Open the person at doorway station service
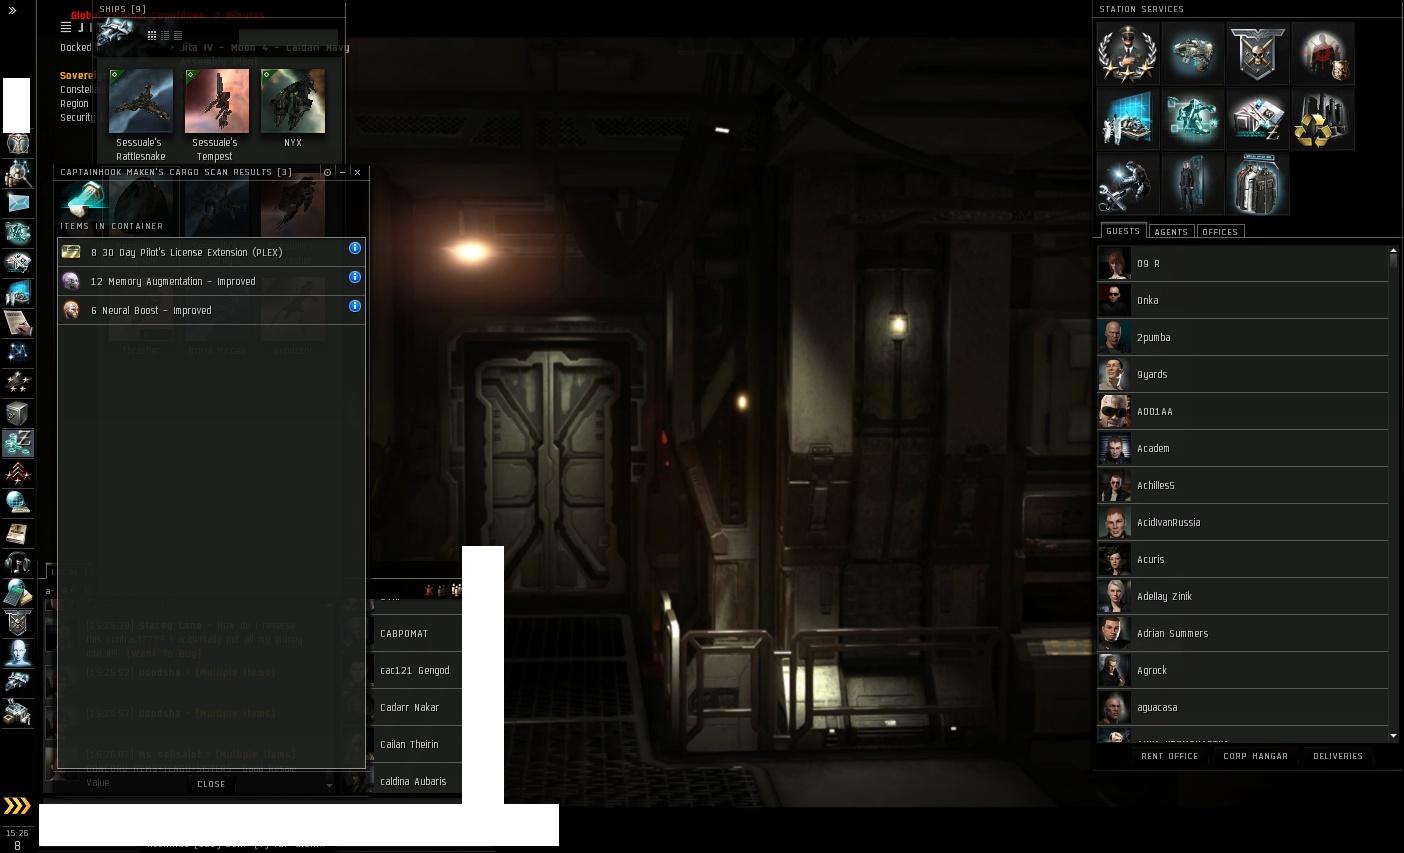This screenshot has width=1404, height=853. 1192,183
